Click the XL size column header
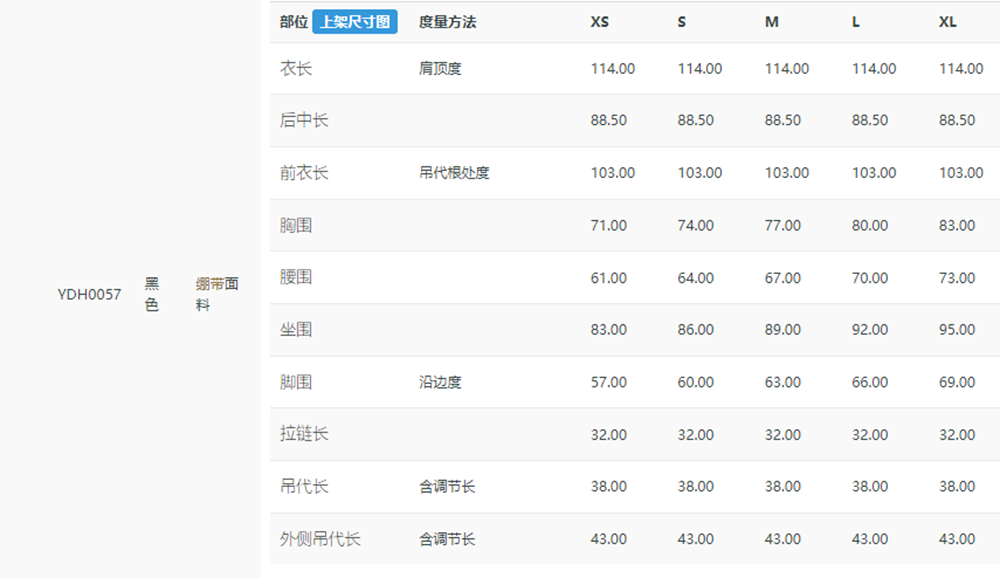Image resolution: width=1000 pixels, height=578 pixels. tap(948, 22)
